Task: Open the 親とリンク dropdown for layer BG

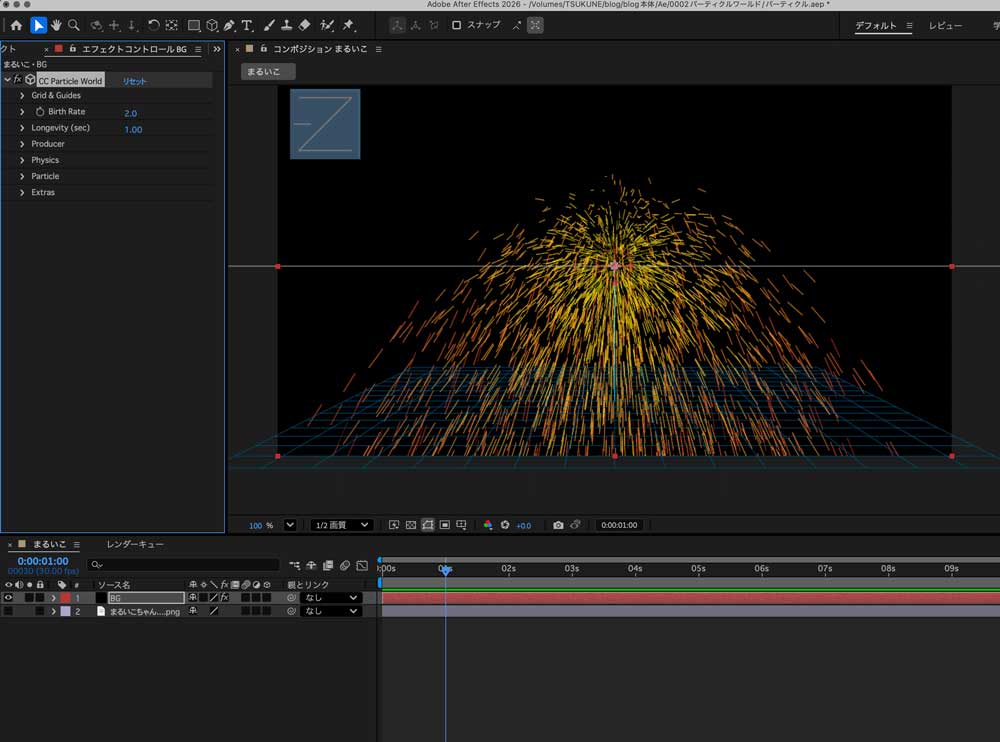Action: pyautogui.click(x=331, y=597)
